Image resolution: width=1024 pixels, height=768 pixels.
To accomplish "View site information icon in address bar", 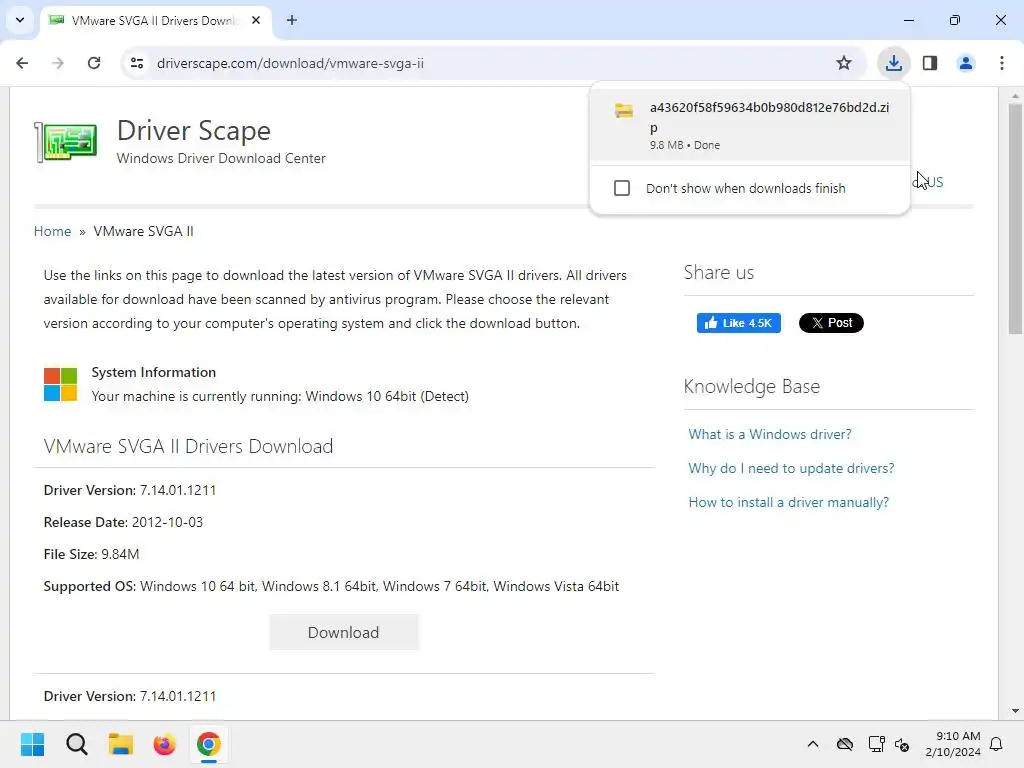I will 137,63.
